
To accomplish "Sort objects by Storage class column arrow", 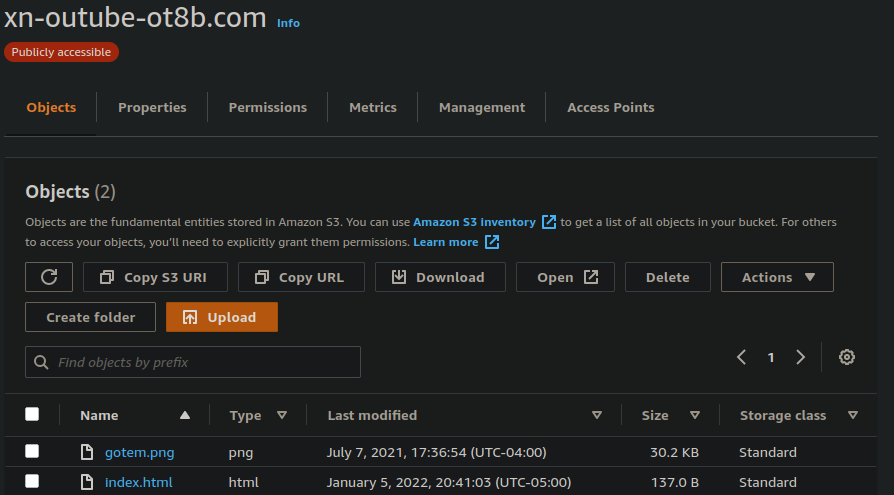I will tap(853, 415).
